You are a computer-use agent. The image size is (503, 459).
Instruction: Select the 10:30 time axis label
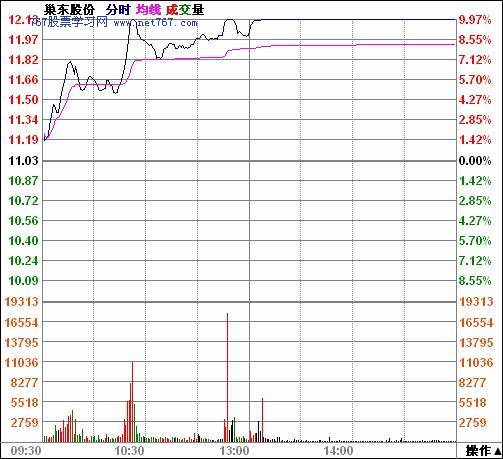(x=130, y=451)
